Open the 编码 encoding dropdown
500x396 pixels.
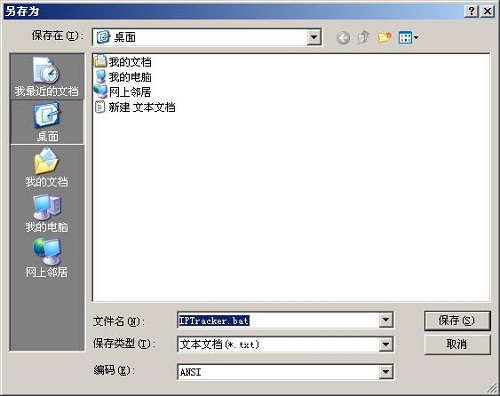click(x=386, y=372)
